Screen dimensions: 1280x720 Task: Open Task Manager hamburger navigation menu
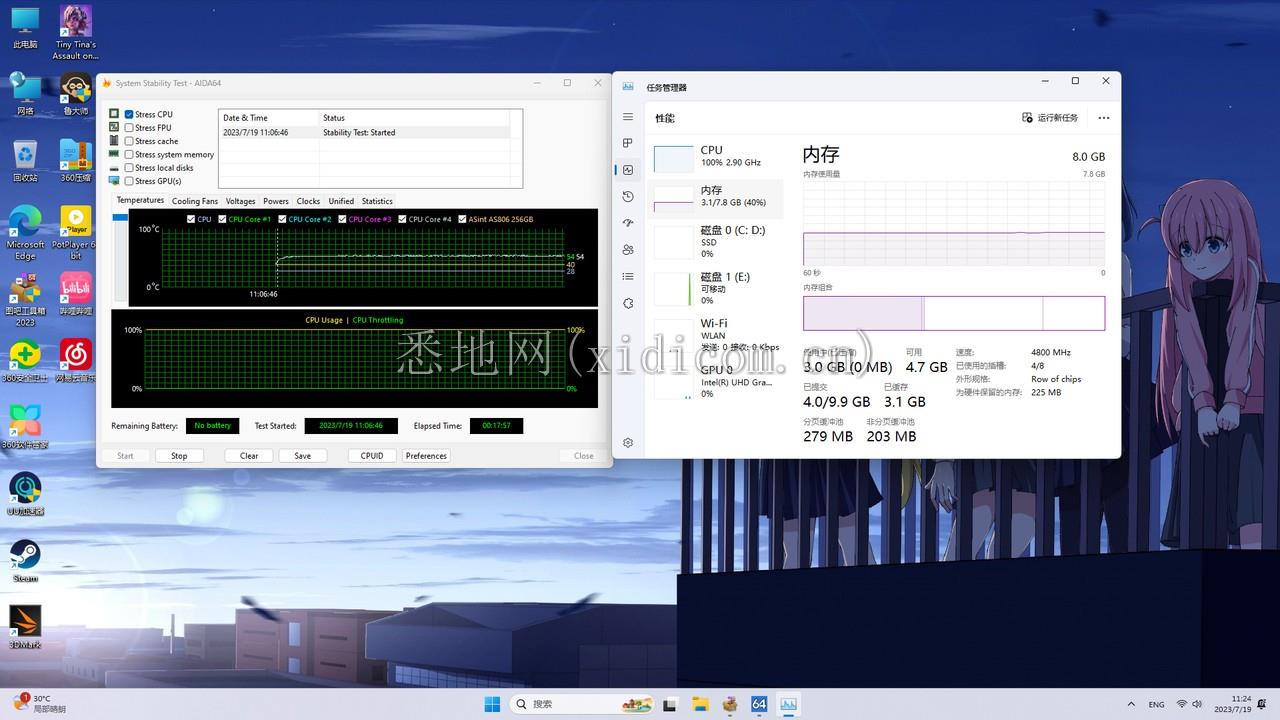coord(628,118)
